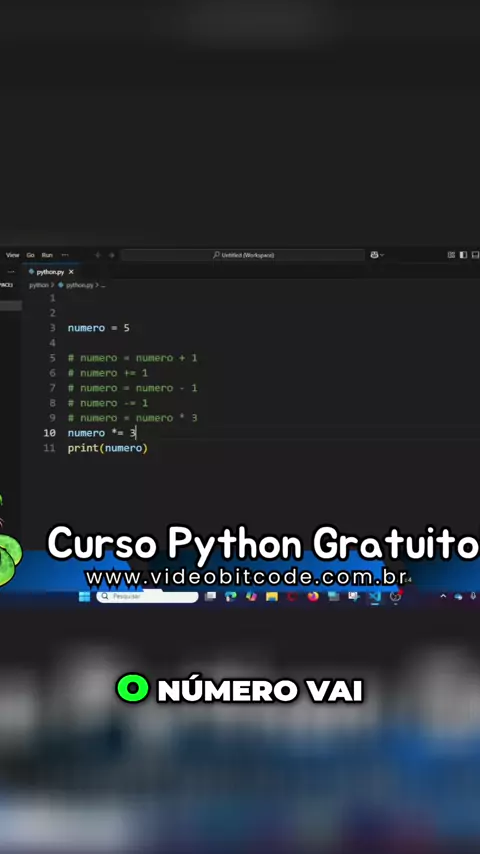The height and width of the screenshot is (854, 480).
Task: Launch Firefox from the taskbar
Action: [313, 597]
